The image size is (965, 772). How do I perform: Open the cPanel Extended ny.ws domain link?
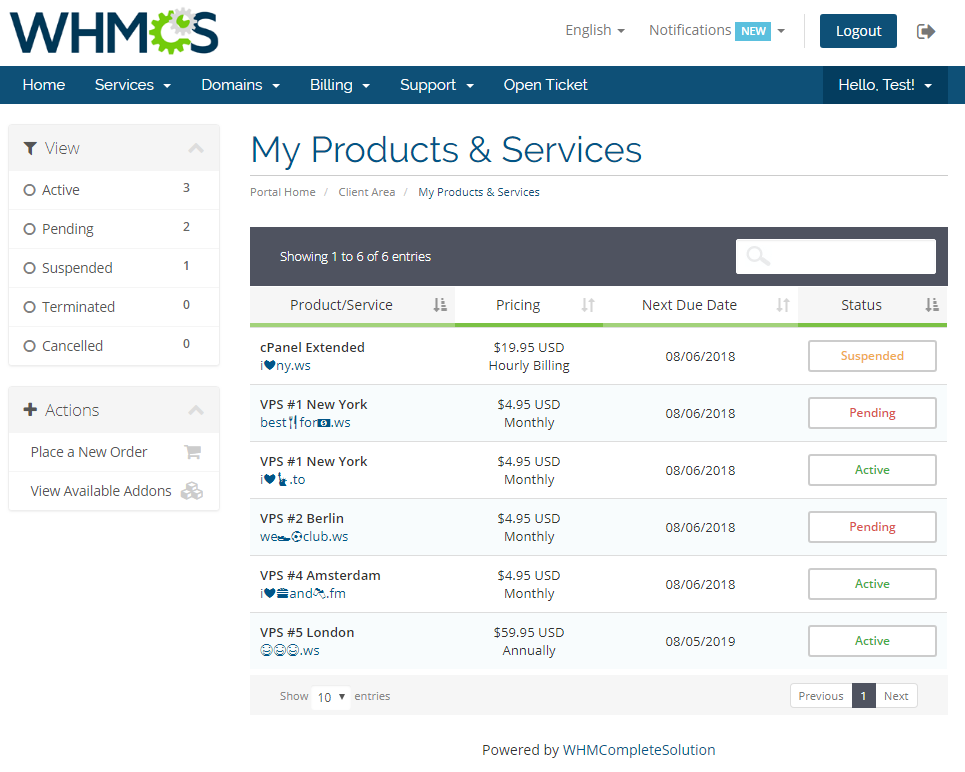tap(285, 366)
